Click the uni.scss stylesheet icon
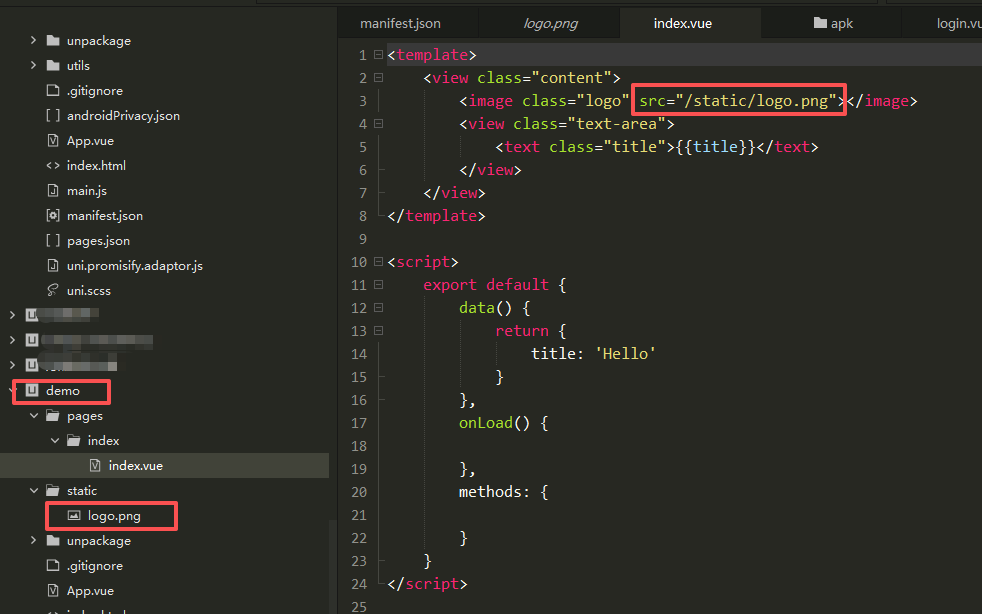The height and width of the screenshot is (614, 982). 53,291
